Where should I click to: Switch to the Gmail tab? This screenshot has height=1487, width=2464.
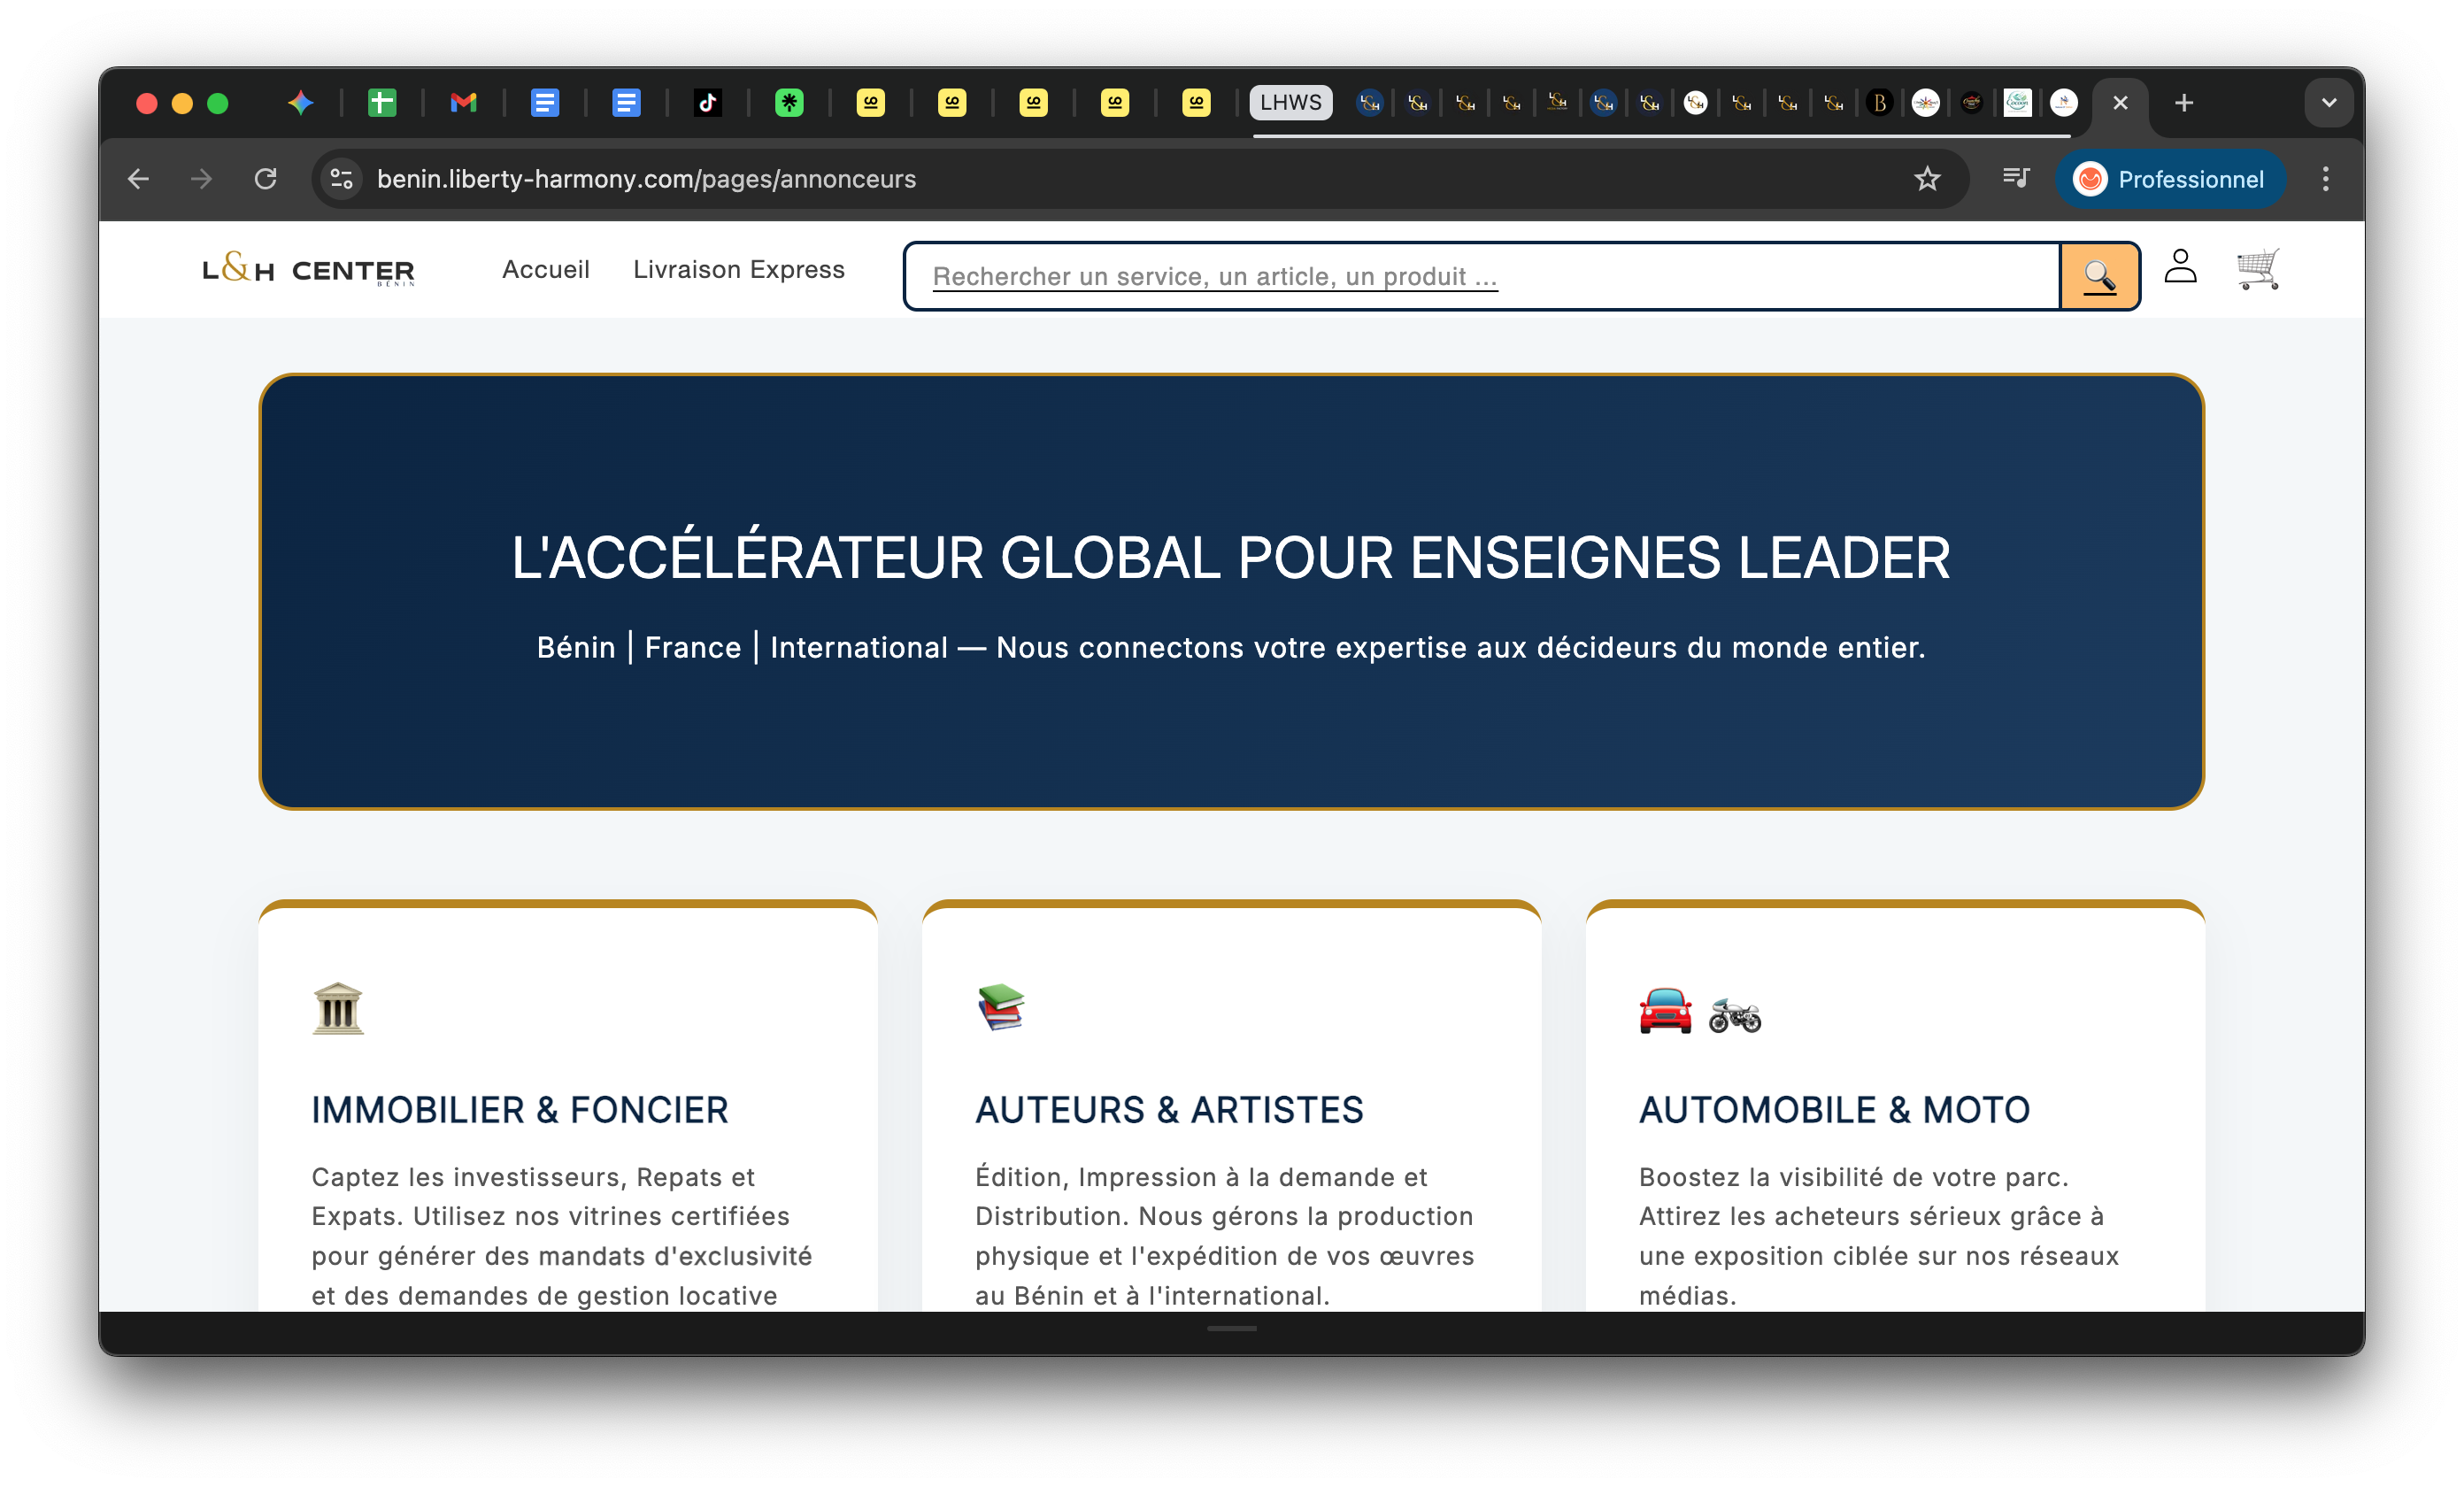[463, 103]
